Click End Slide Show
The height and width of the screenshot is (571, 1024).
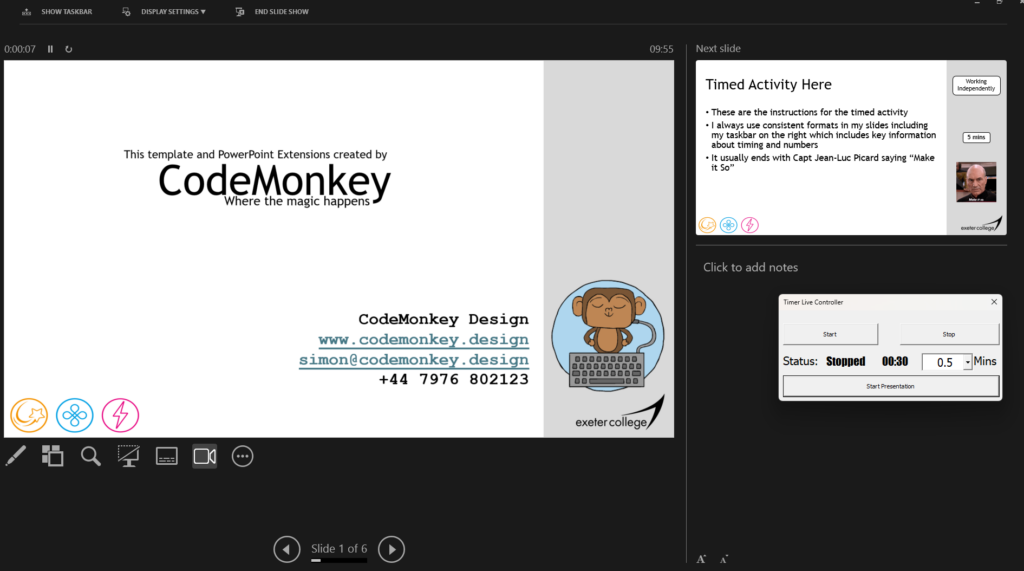point(272,12)
